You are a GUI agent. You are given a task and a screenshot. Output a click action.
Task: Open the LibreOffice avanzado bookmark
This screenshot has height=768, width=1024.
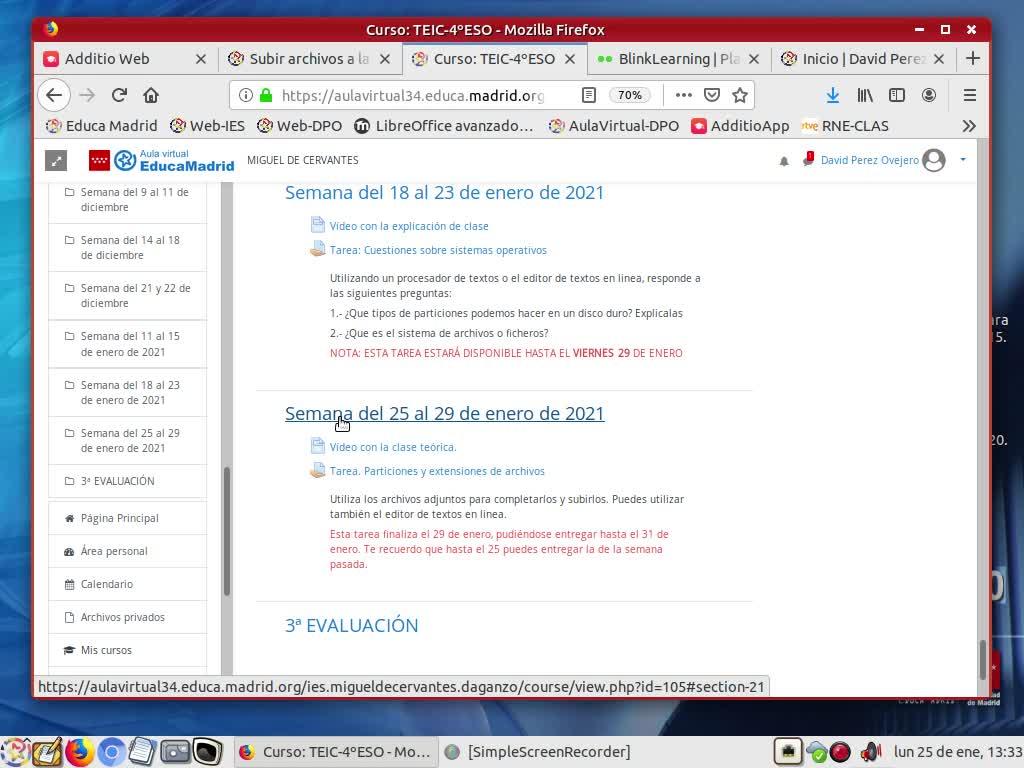point(444,126)
